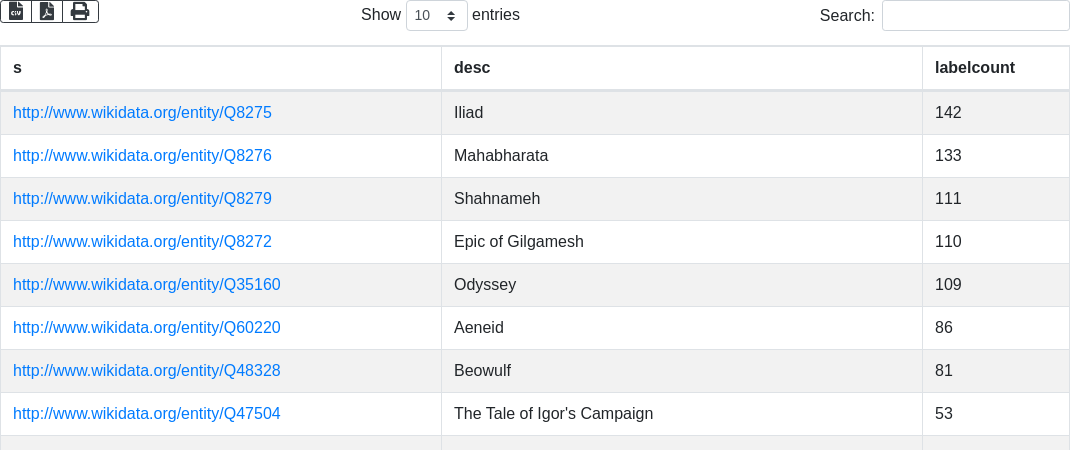Select the Epic of Gilgamesh cell
This screenshot has width=1070, height=450.
pos(519,242)
